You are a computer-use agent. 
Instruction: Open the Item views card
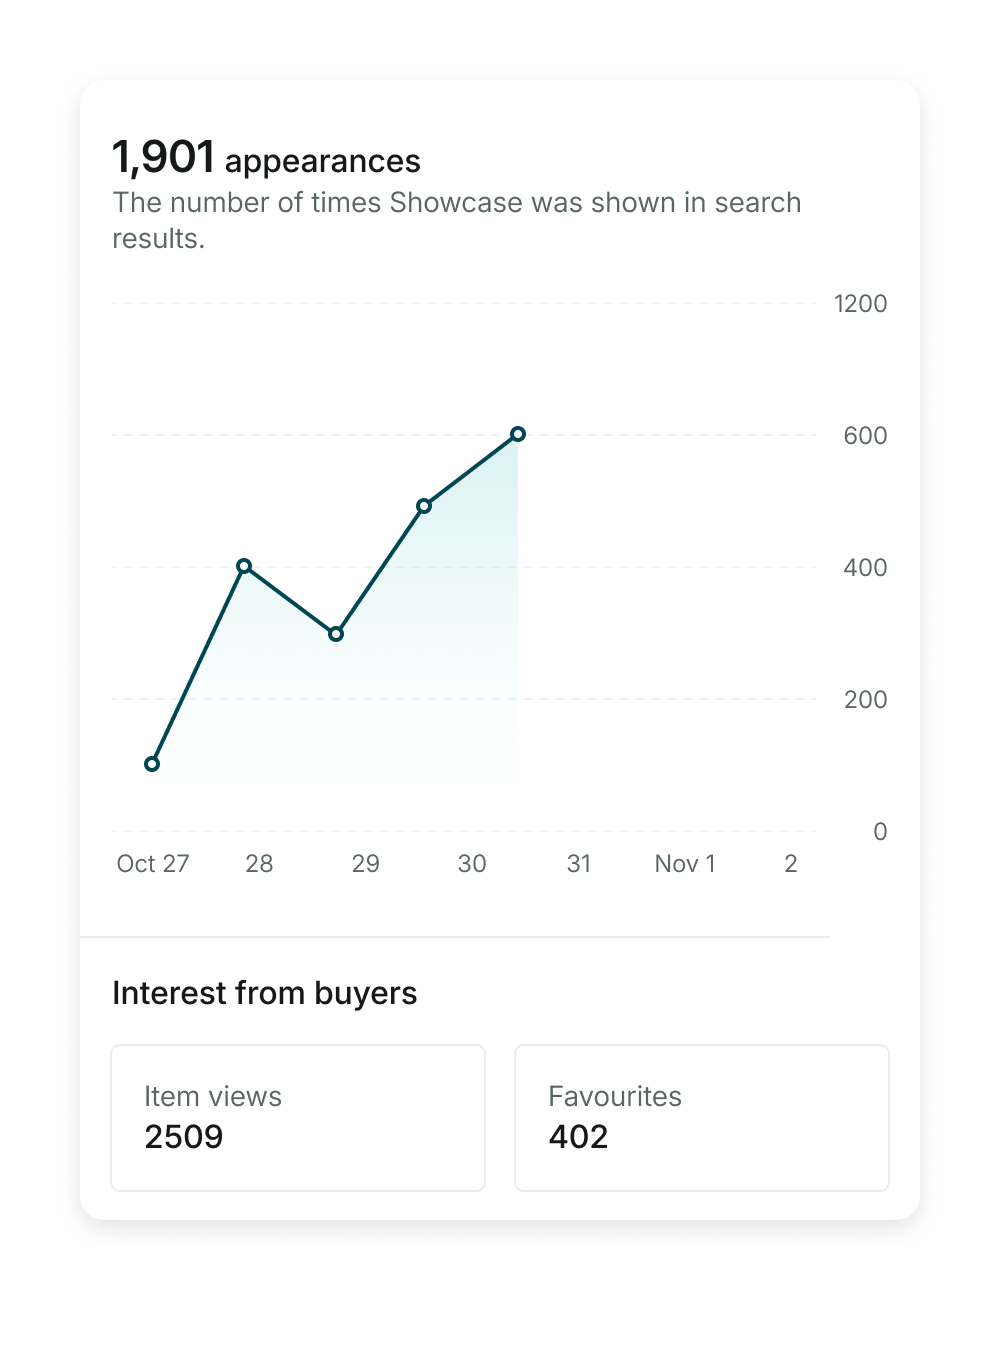298,1118
